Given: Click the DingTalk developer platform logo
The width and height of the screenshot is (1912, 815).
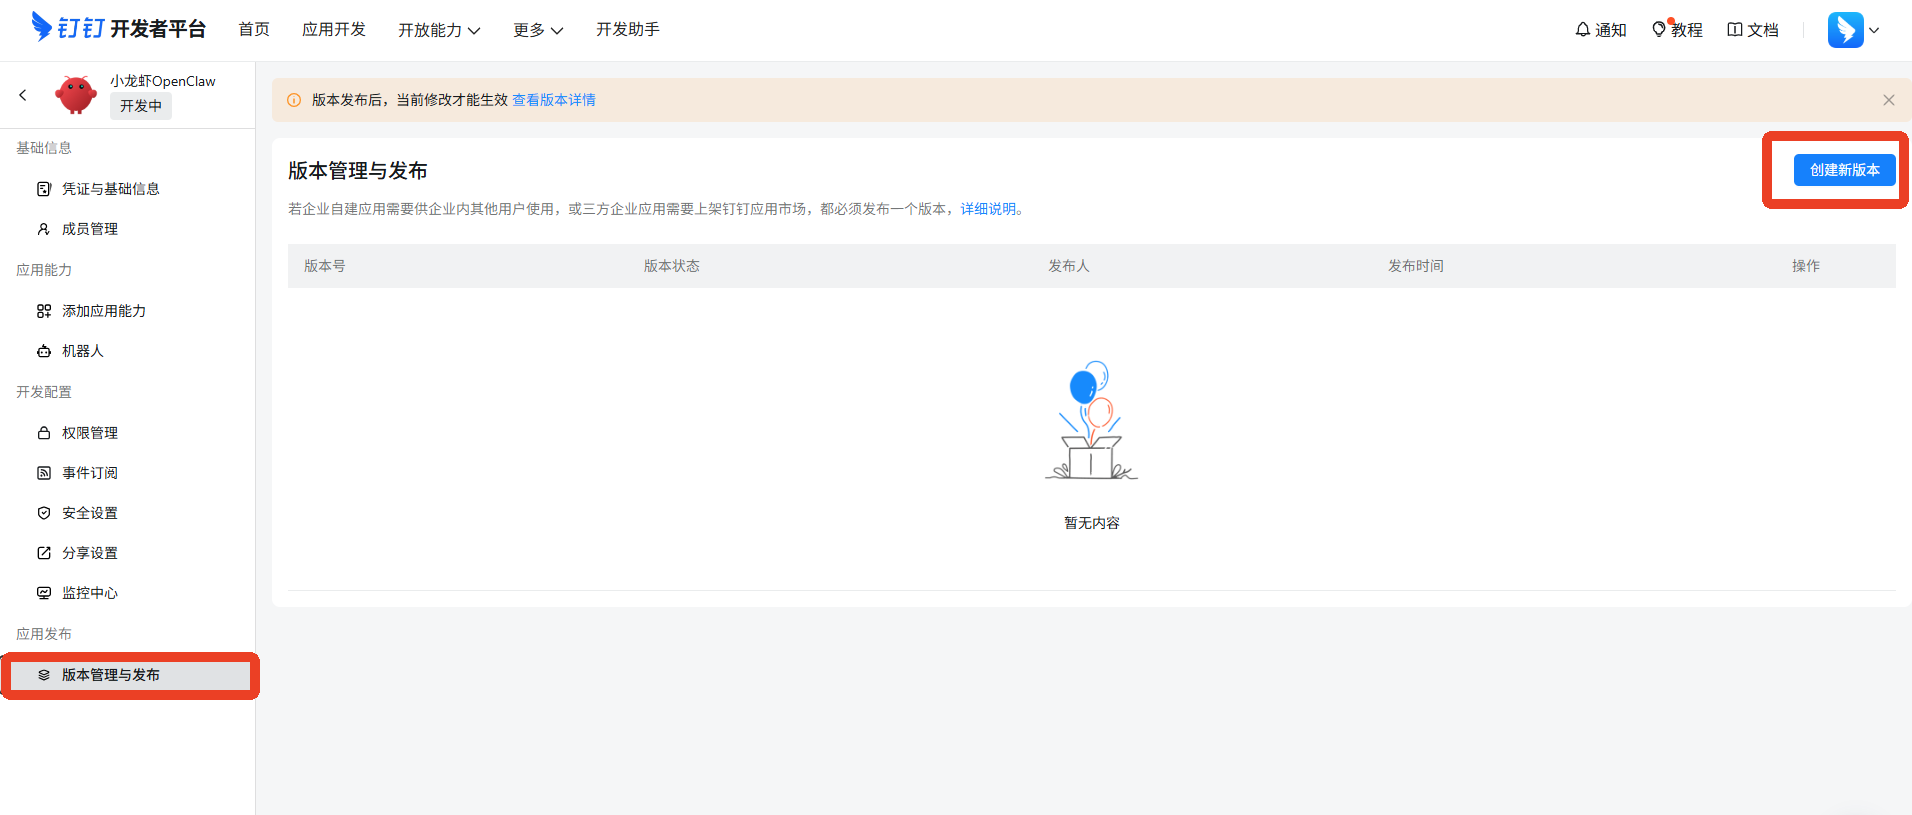Looking at the screenshot, I should 118,28.
